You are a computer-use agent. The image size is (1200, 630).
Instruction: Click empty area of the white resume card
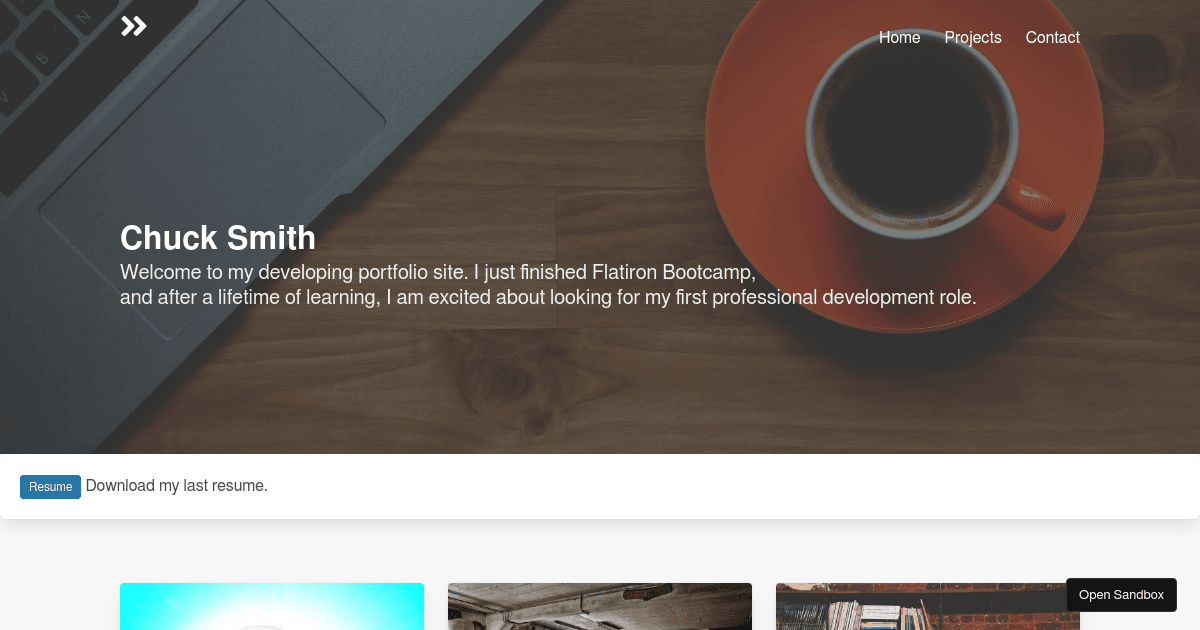pyautogui.click(x=700, y=487)
